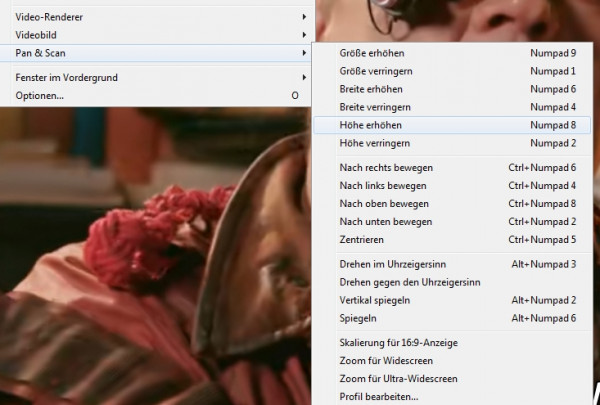
Task: Open the Video-Renderer submenu
Action: [x=157, y=17]
